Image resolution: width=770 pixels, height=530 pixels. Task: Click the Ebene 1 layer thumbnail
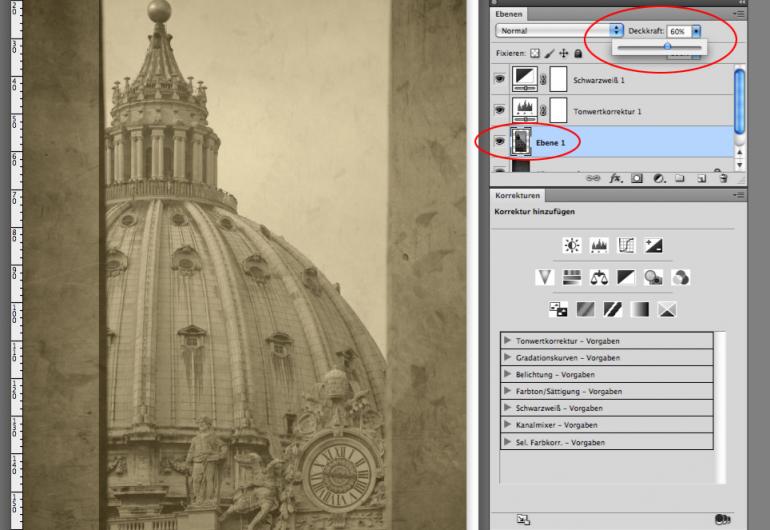tap(521, 141)
